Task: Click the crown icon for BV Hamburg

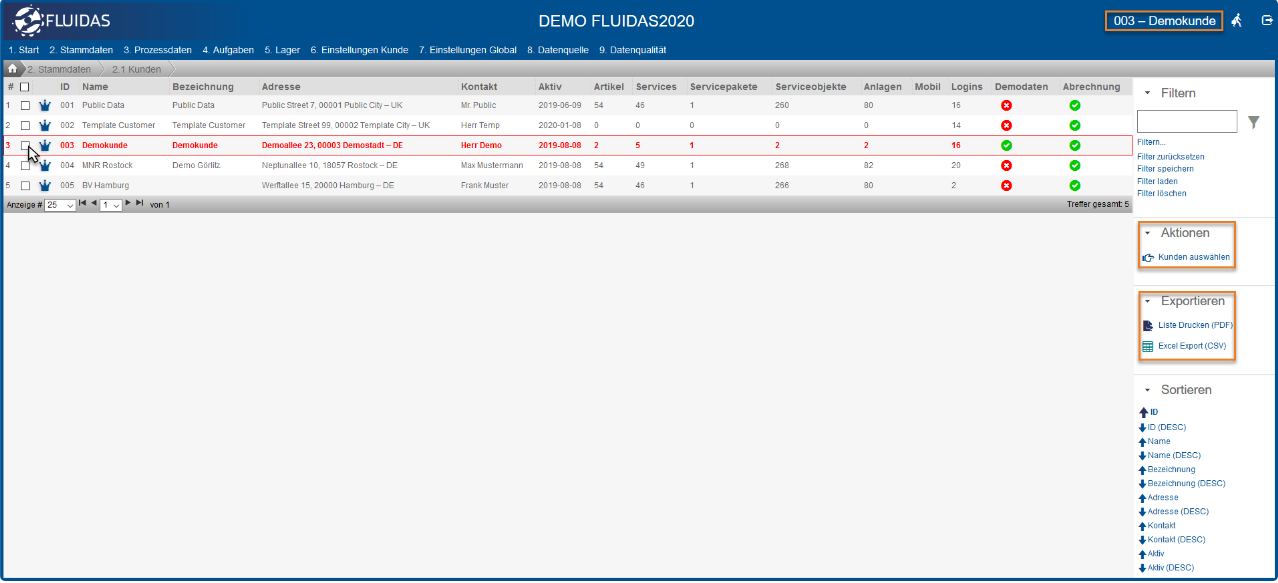Action: click(45, 185)
